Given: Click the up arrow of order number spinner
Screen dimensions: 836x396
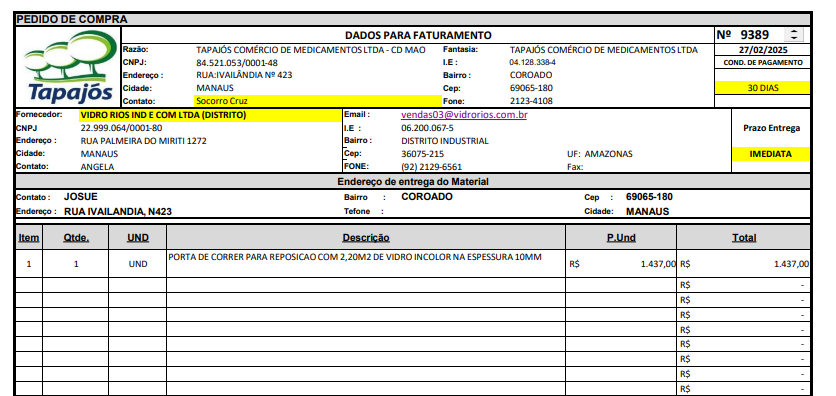Looking at the screenshot, I should pyautogui.click(x=794, y=32).
